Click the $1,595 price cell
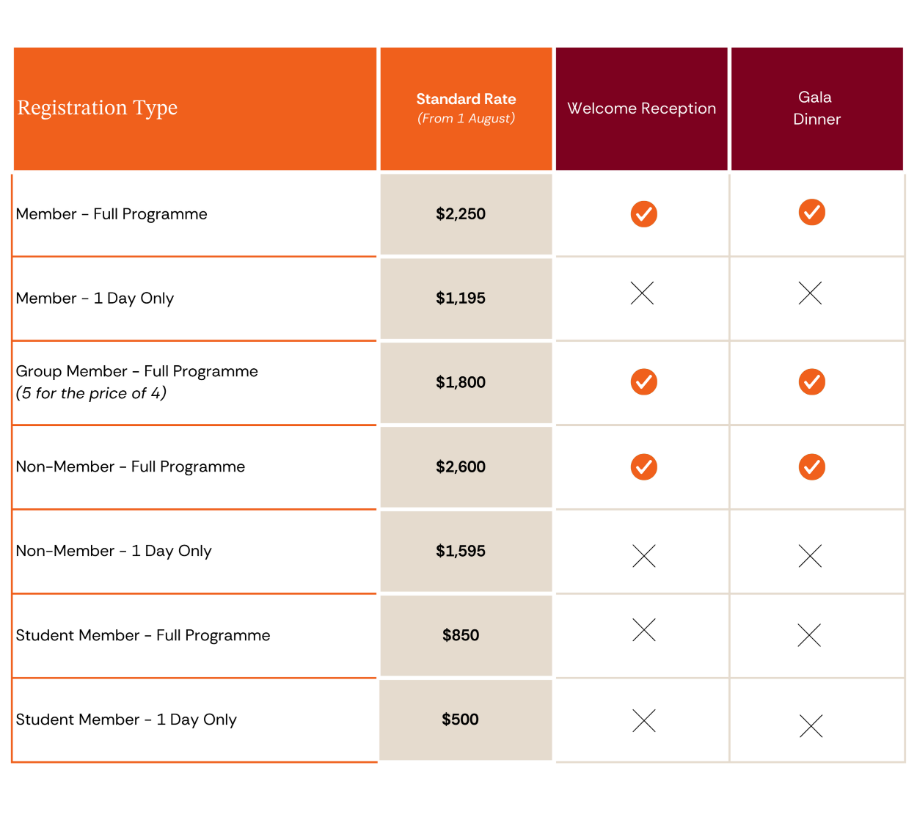Image resolution: width=917 pixels, height=825 pixels. point(461,551)
